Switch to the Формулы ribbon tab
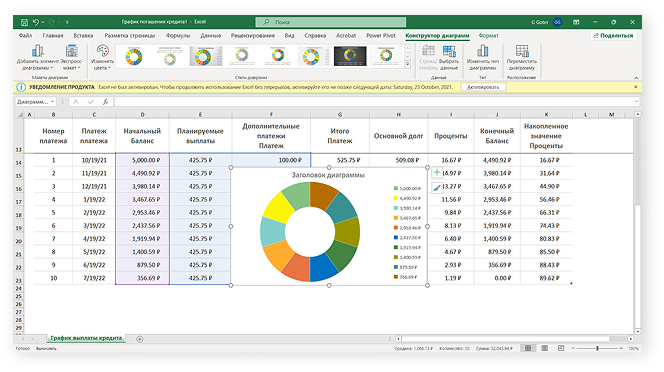 (x=178, y=36)
